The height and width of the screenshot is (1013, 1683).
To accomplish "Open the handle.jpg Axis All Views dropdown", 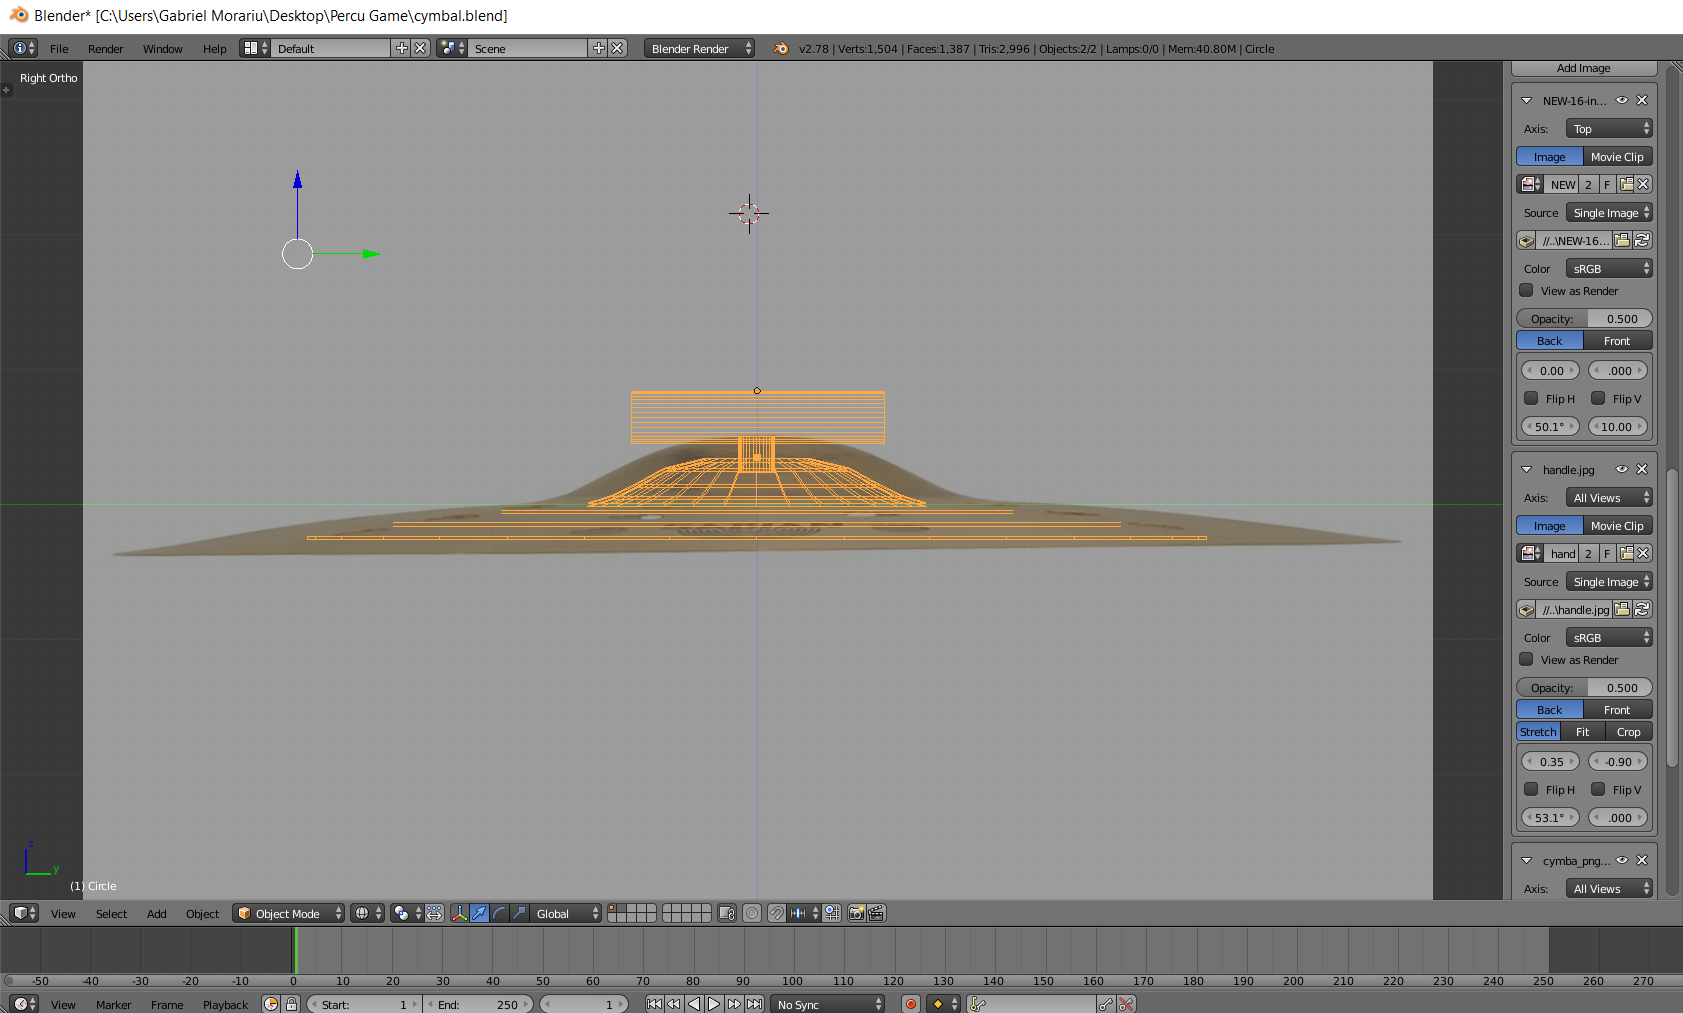I will pos(1609,497).
